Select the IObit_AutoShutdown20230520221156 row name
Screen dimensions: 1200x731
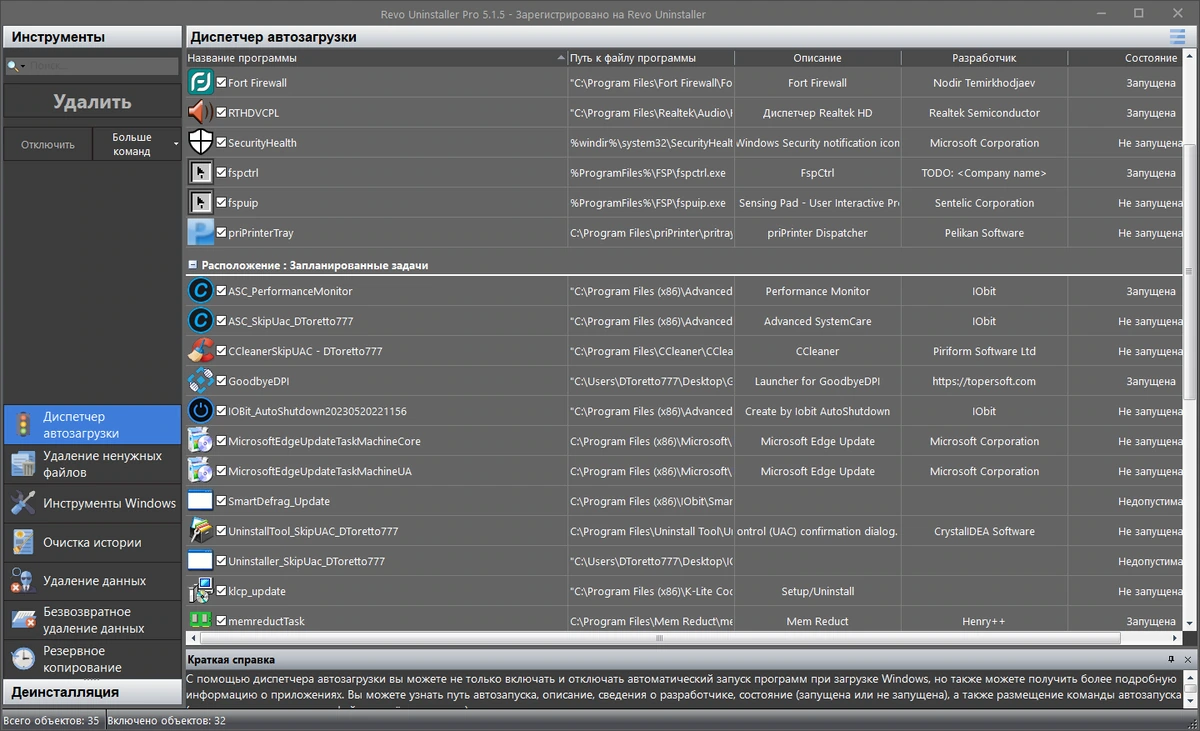[x=317, y=411]
